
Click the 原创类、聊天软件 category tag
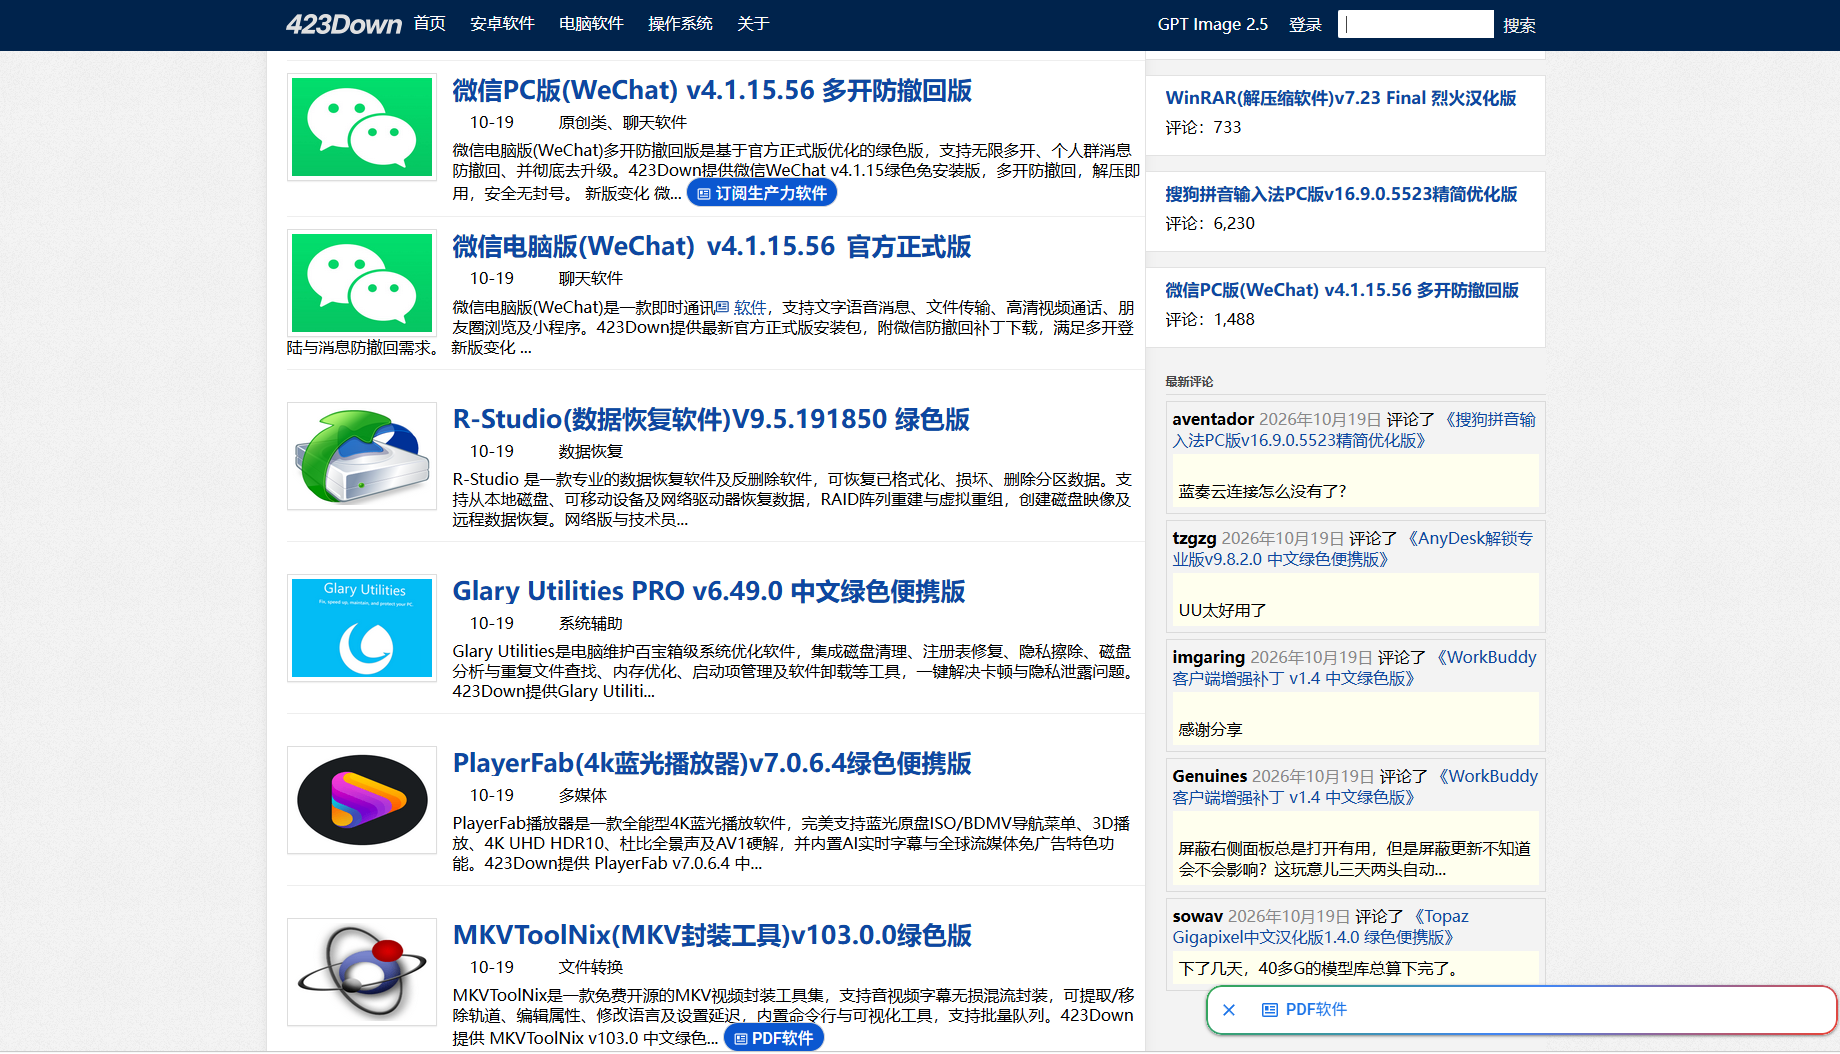623,122
